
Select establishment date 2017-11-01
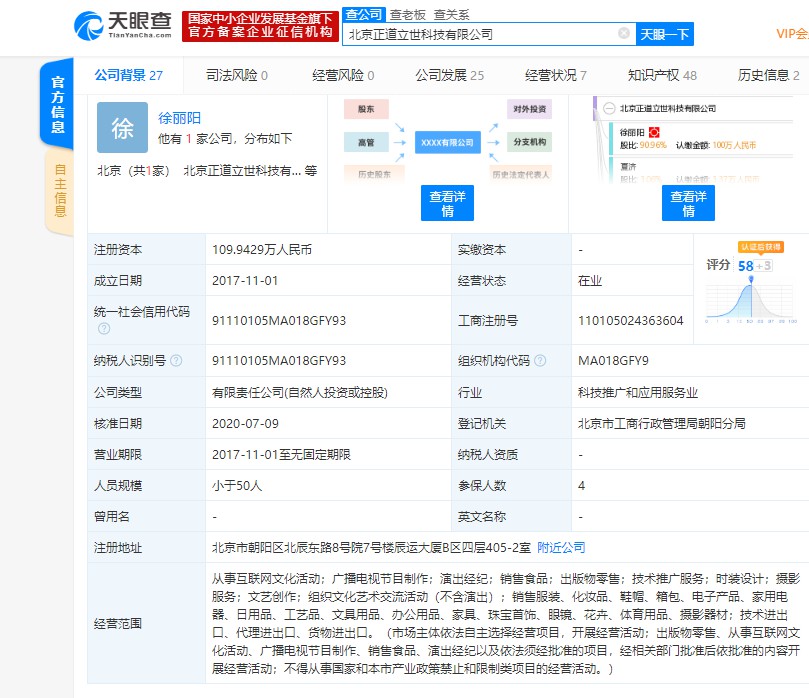click(245, 281)
